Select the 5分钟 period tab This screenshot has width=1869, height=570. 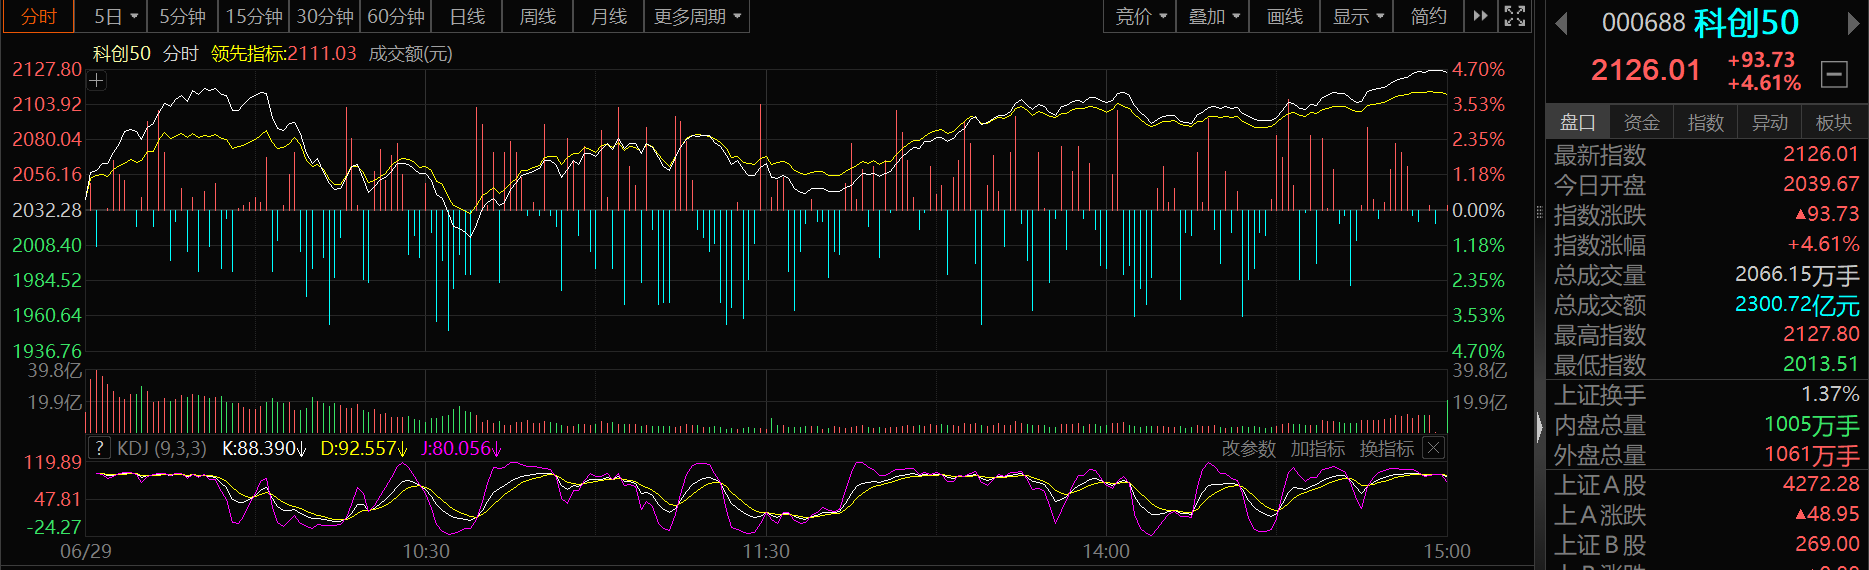point(183,16)
